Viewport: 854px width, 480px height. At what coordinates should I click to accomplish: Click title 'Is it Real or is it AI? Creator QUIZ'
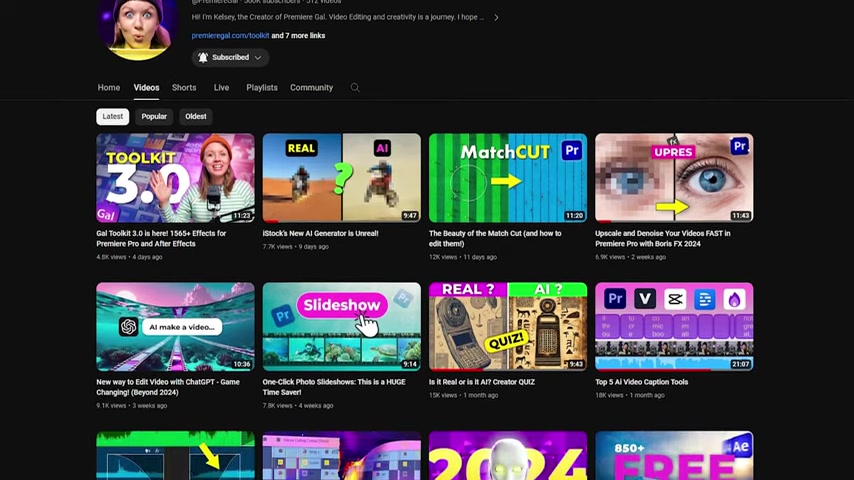(x=482, y=382)
